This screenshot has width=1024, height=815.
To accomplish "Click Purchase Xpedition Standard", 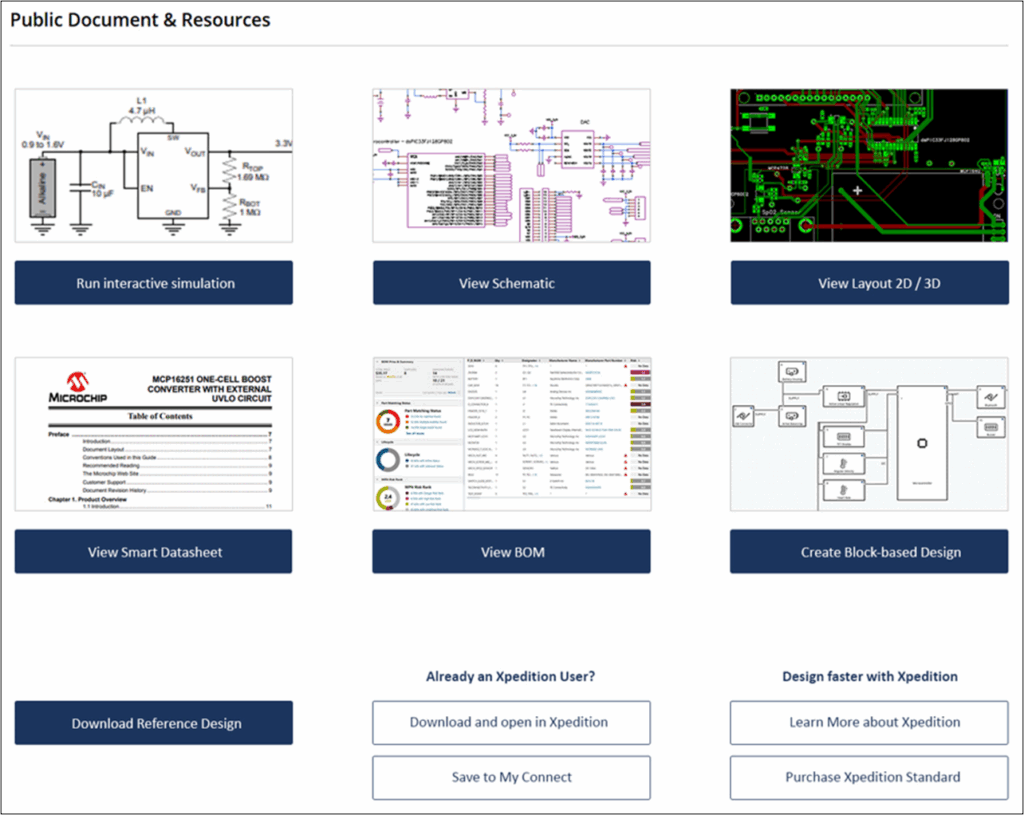I will click(x=868, y=777).
